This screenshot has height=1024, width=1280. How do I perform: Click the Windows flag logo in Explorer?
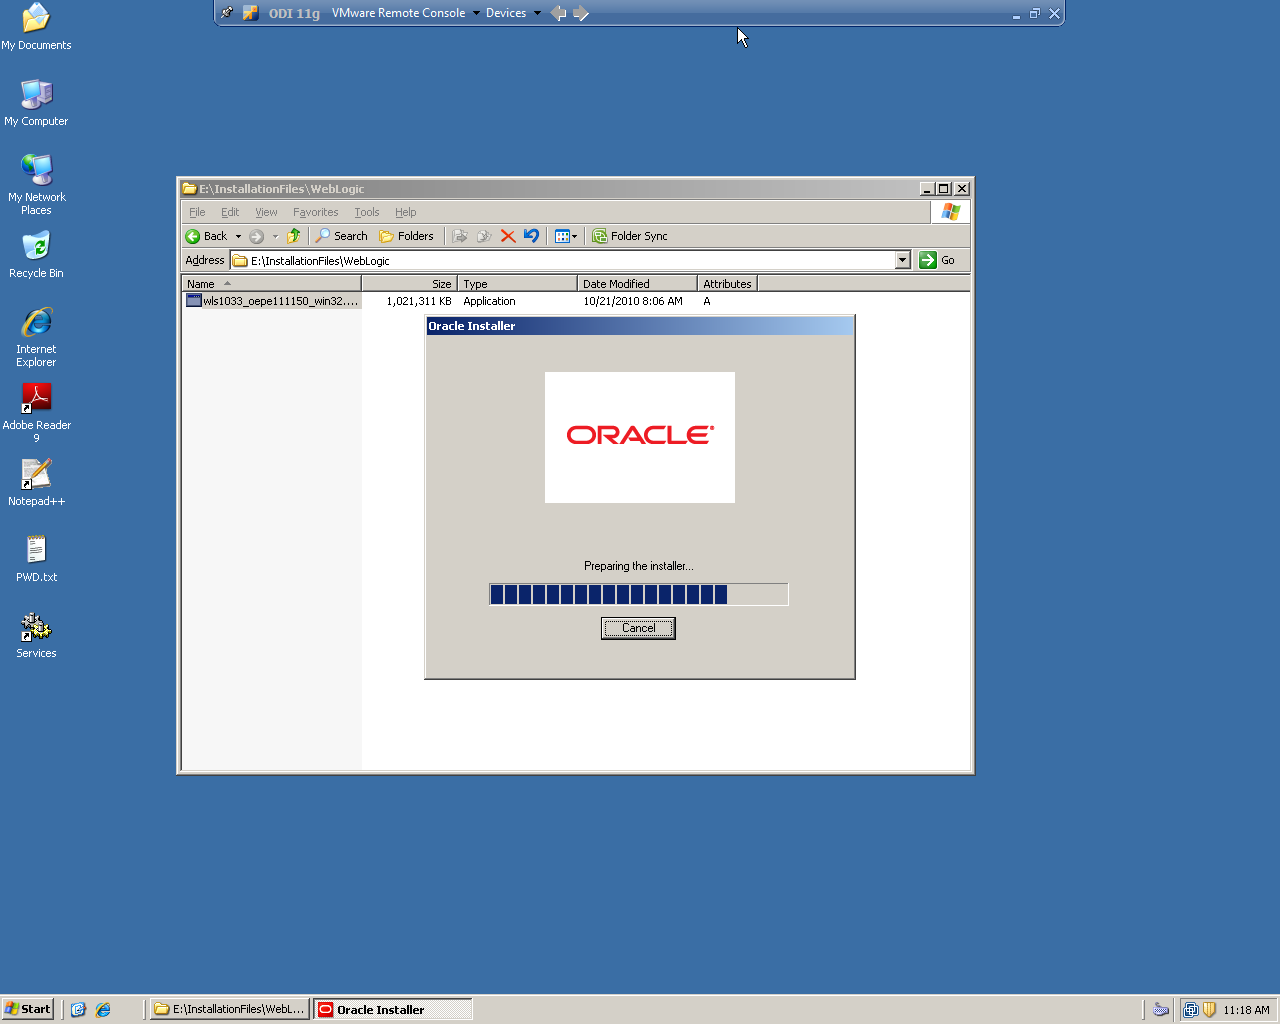tap(950, 212)
